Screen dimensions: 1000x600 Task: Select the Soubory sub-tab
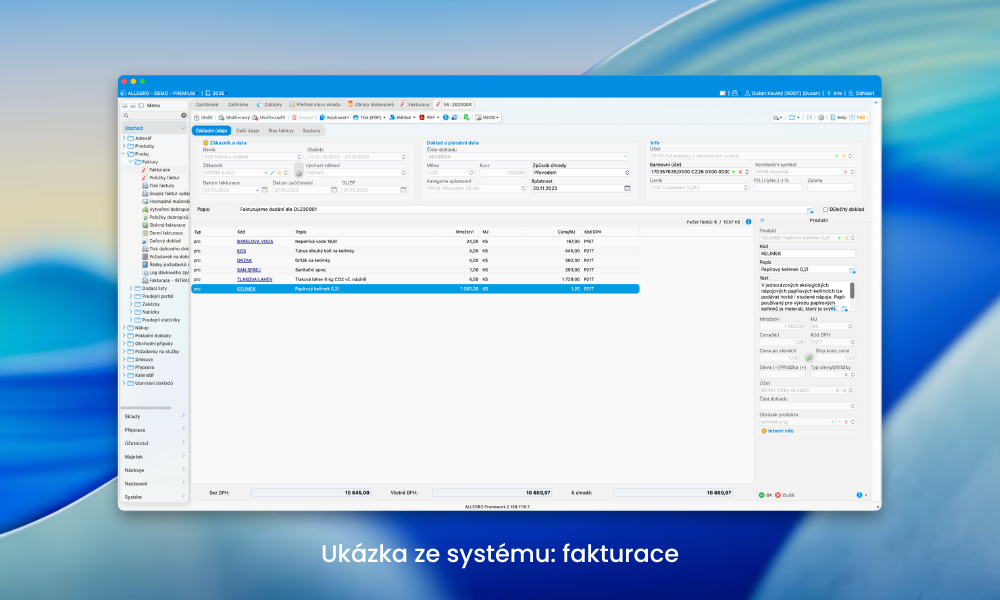tap(312, 131)
